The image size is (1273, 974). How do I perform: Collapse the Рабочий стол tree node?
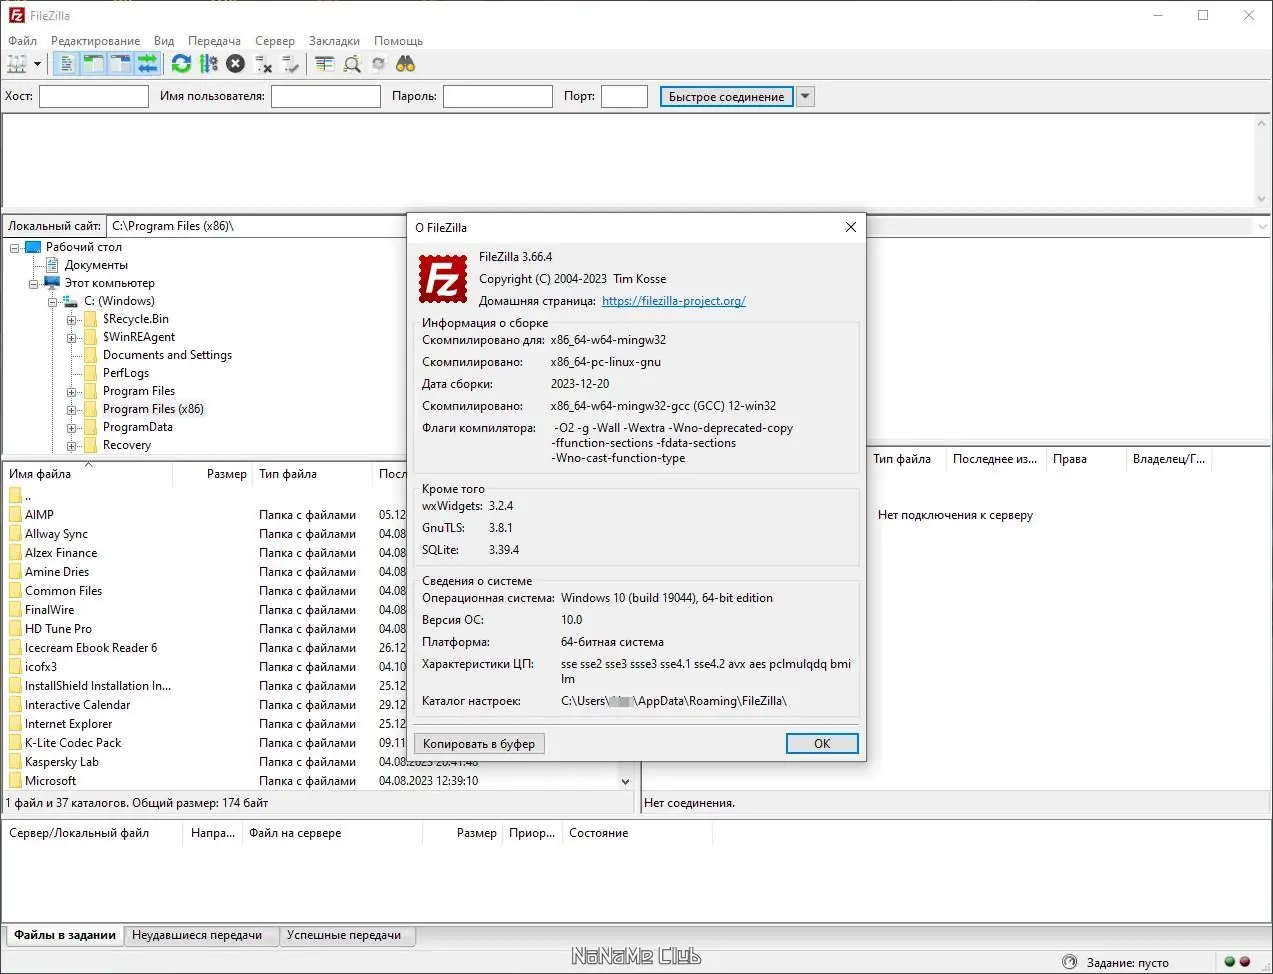(x=15, y=247)
